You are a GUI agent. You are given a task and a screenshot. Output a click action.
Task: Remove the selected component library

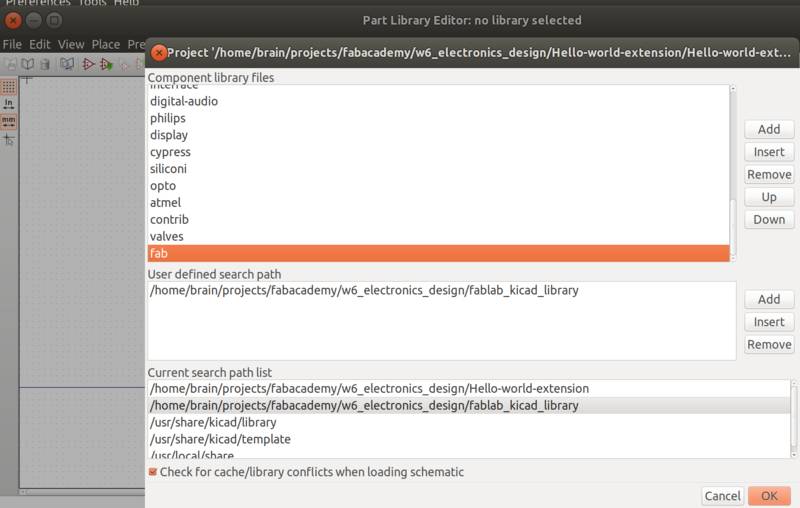pos(769,174)
